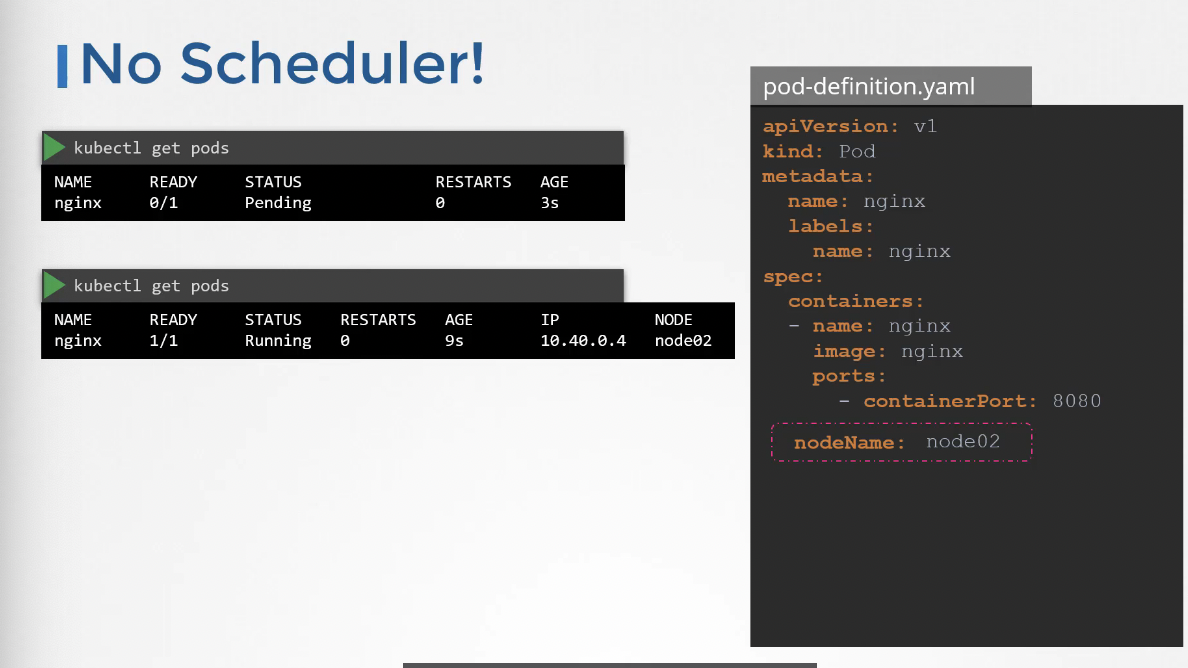Select the "Running" status value
Viewport: 1188px width, 668px height.
tap(278, 342)
